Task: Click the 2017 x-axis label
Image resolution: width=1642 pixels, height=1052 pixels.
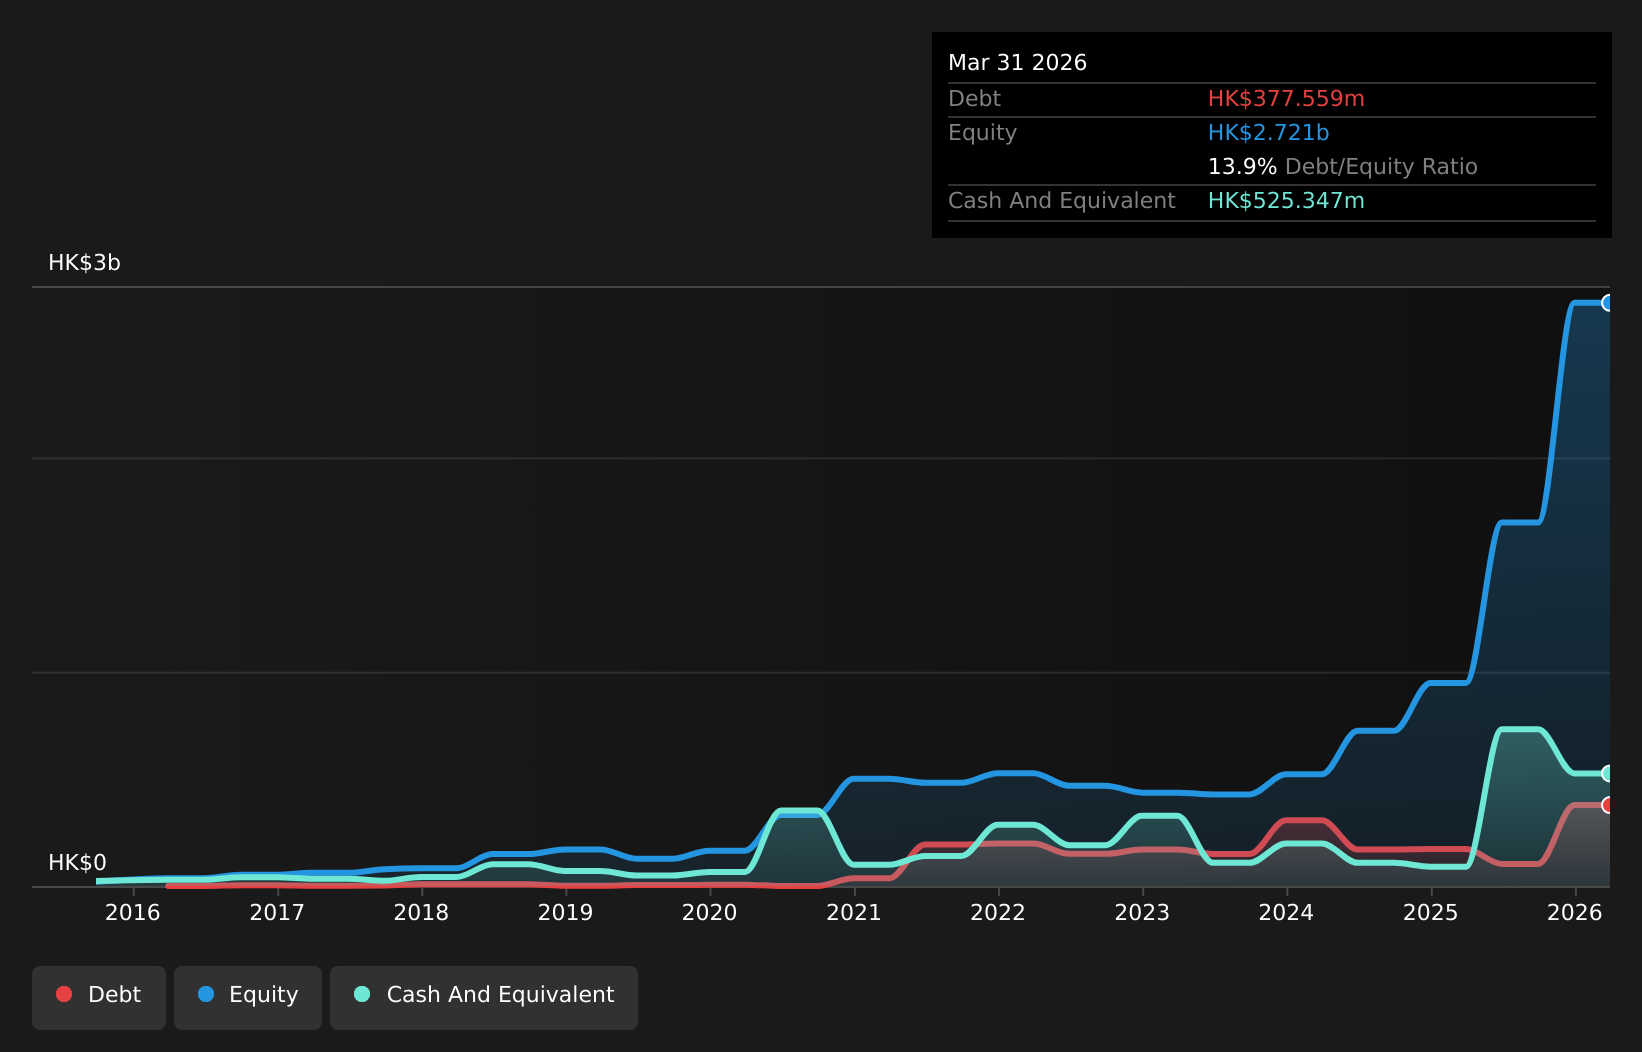Action: pyautogui.click(x=277, y=912)
